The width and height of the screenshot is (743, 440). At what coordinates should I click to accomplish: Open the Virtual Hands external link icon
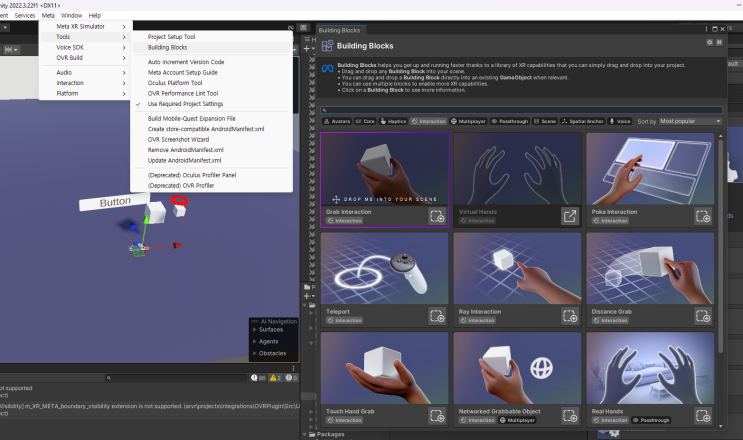pos(570,216)
